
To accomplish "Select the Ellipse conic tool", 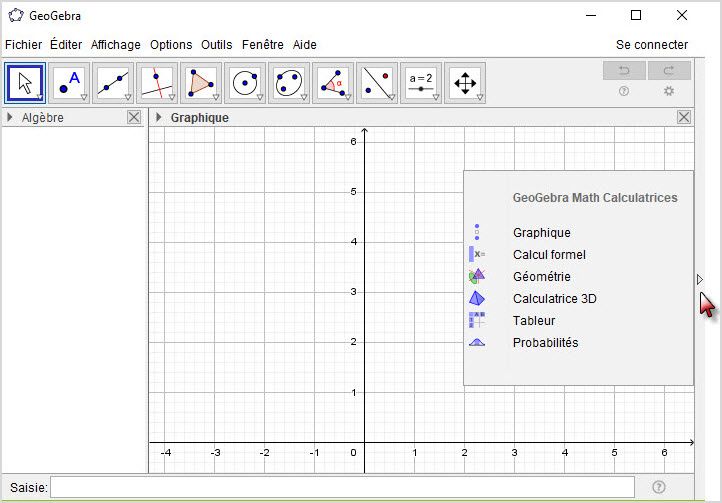I will tap(289, 83).
